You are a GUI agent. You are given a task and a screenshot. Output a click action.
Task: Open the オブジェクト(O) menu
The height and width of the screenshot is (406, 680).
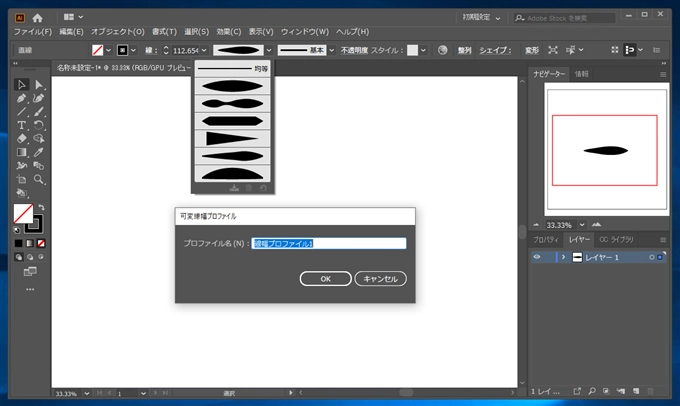tap(118, 32)
